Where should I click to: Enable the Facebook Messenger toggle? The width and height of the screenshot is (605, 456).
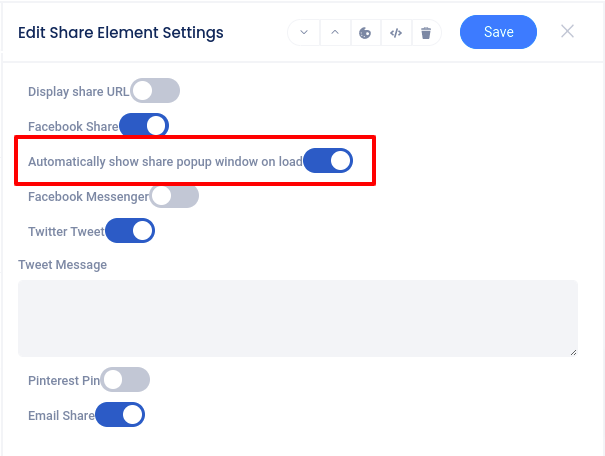(174, 196)
